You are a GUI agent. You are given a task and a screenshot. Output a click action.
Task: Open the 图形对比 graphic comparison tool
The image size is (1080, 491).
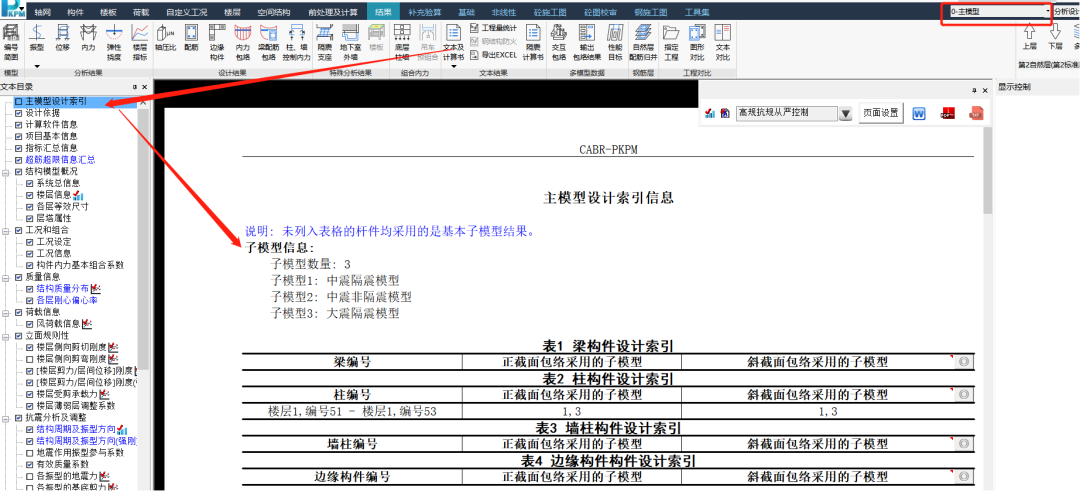click(697, 42)
